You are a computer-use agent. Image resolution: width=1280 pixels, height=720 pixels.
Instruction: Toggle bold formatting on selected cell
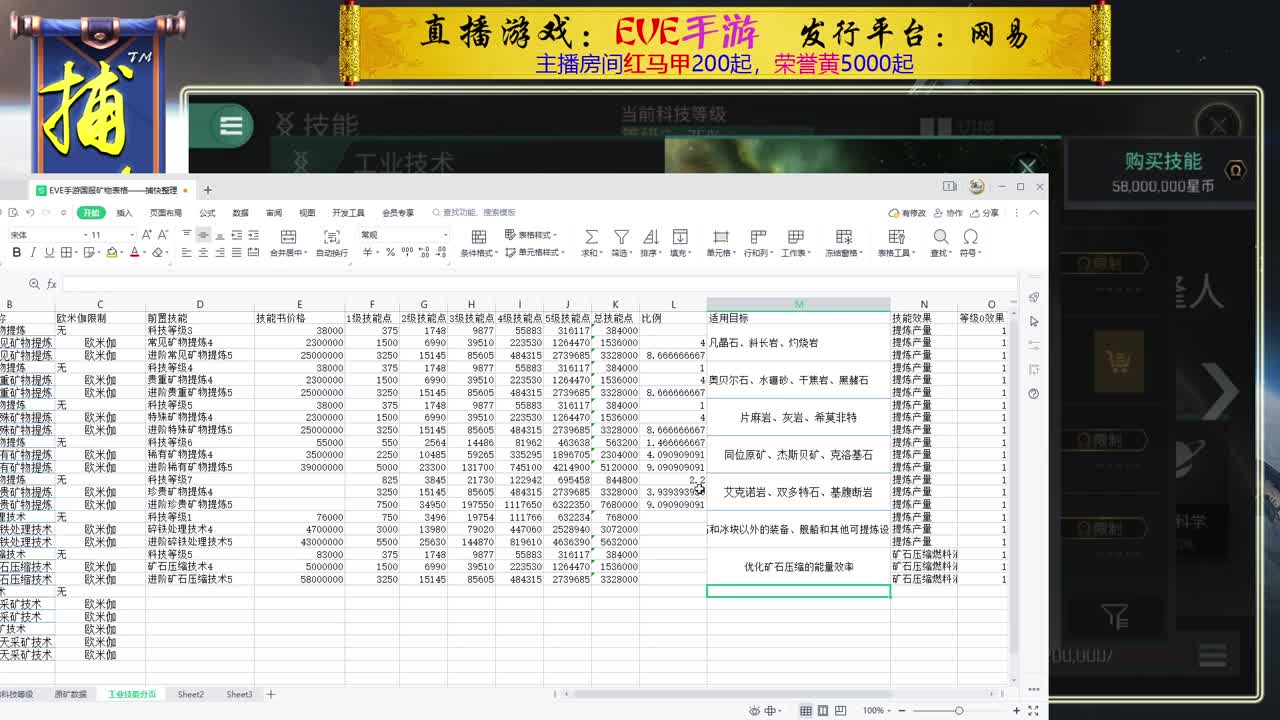[17, 251]
